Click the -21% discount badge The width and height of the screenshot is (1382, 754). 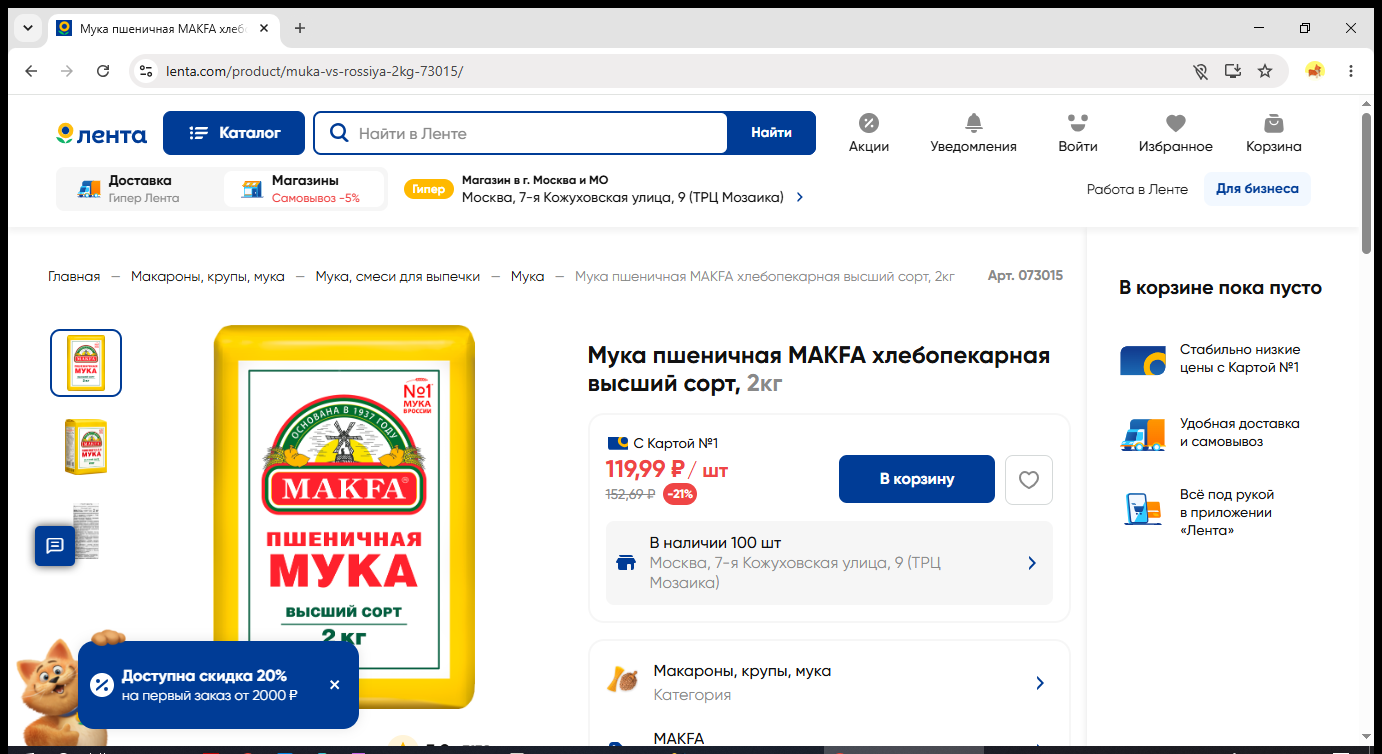point(680,493)
